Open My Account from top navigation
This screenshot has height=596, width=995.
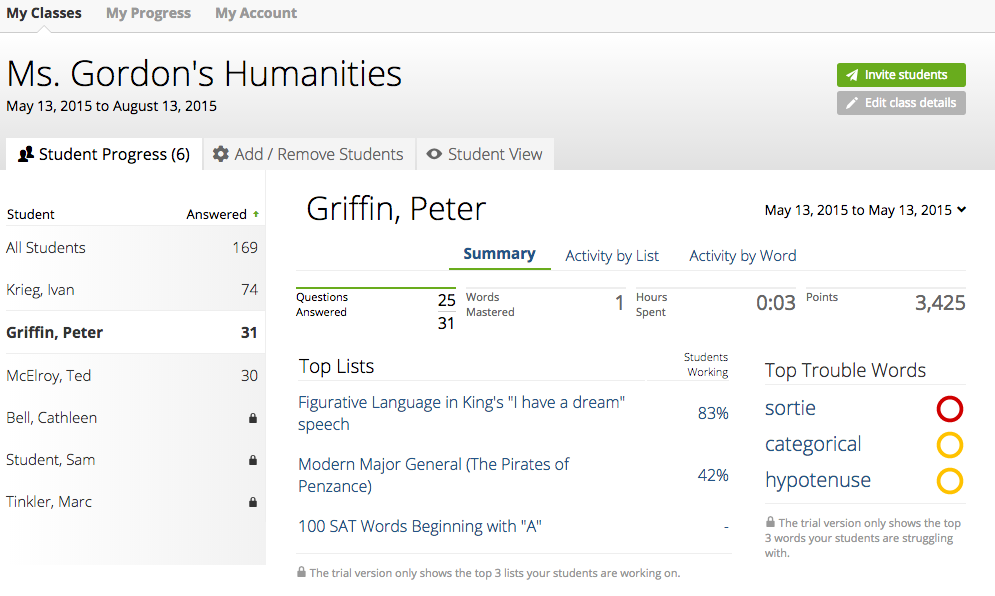256,13
